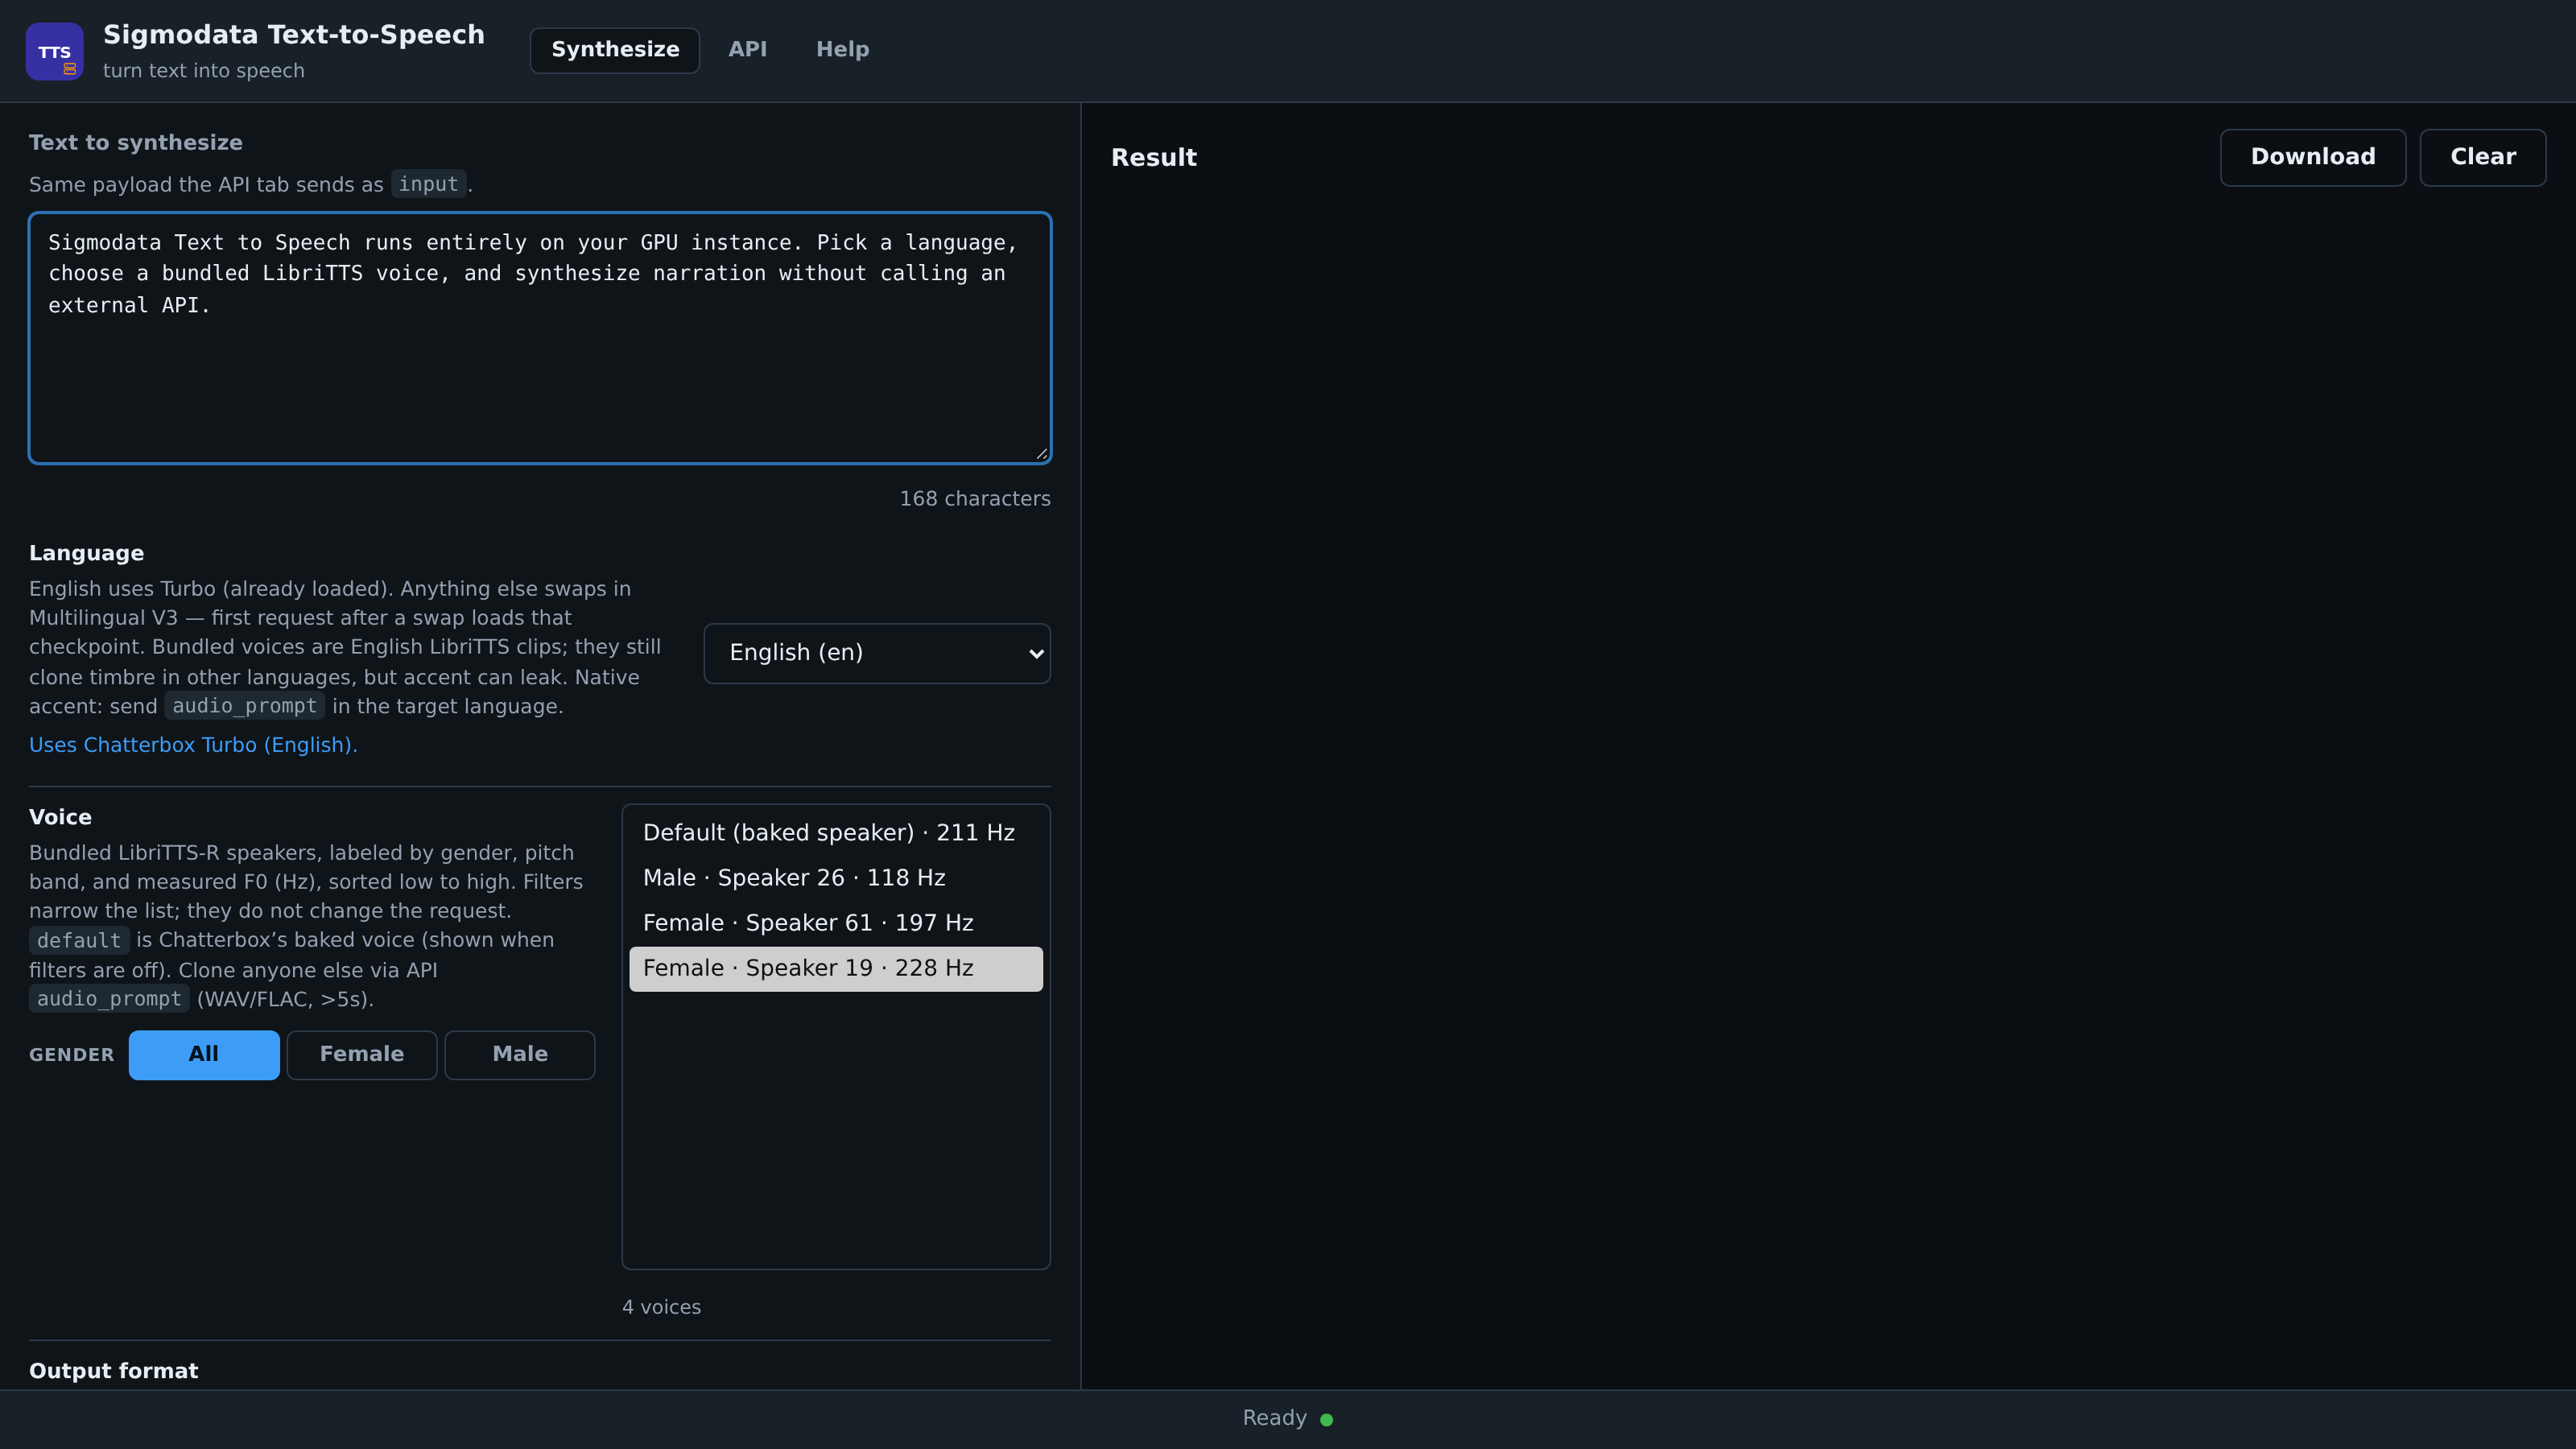Choose Female Speaker 61 197 Hz voice

coord(836,923)
